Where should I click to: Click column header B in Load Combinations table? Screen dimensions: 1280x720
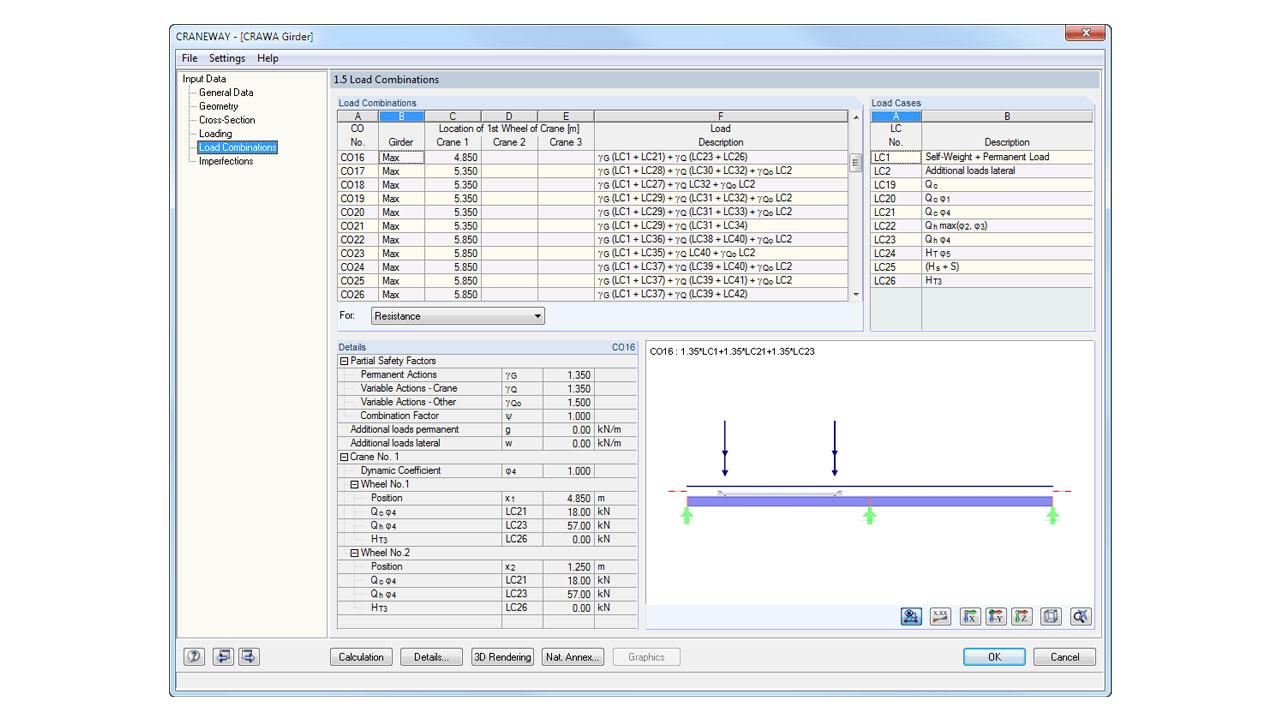coord(401,117)
